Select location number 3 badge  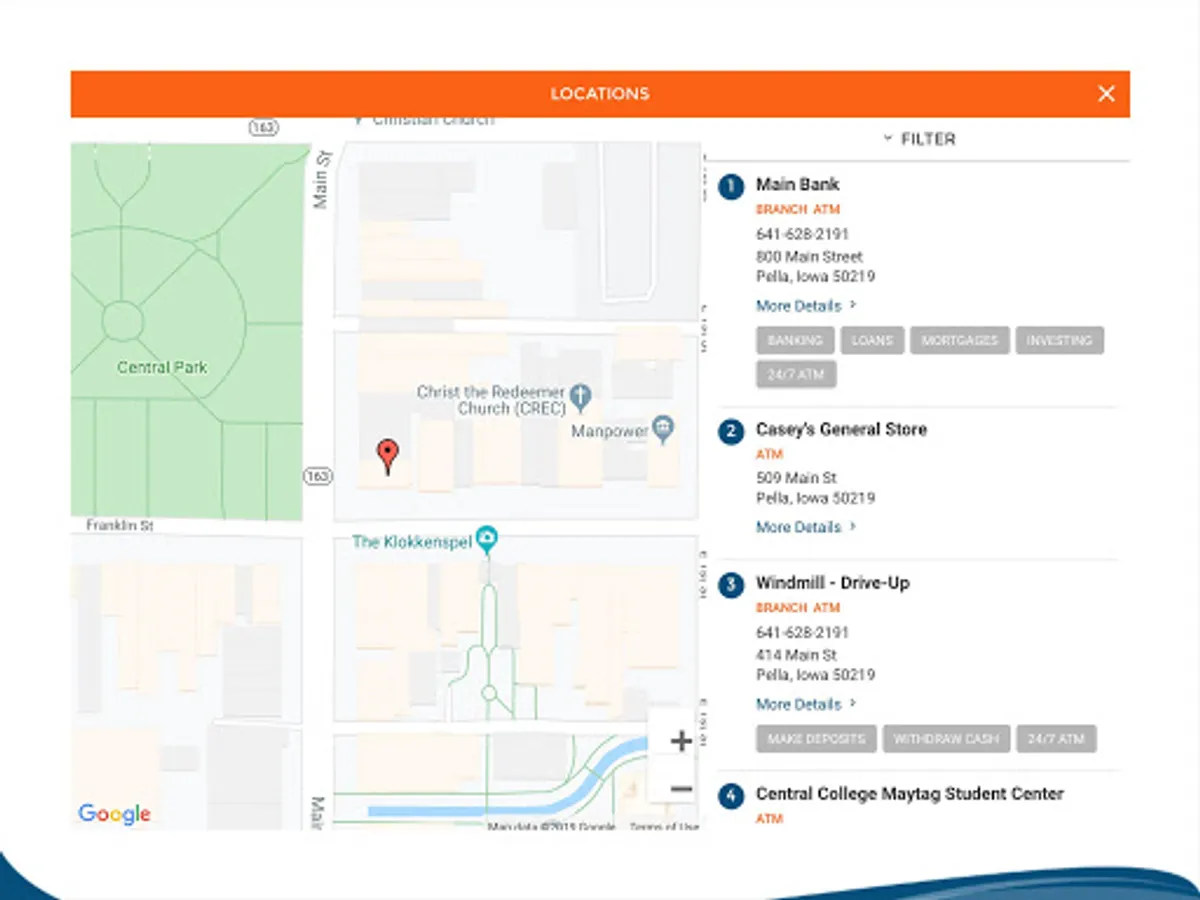pyautogui.click(x=731, y=585)
